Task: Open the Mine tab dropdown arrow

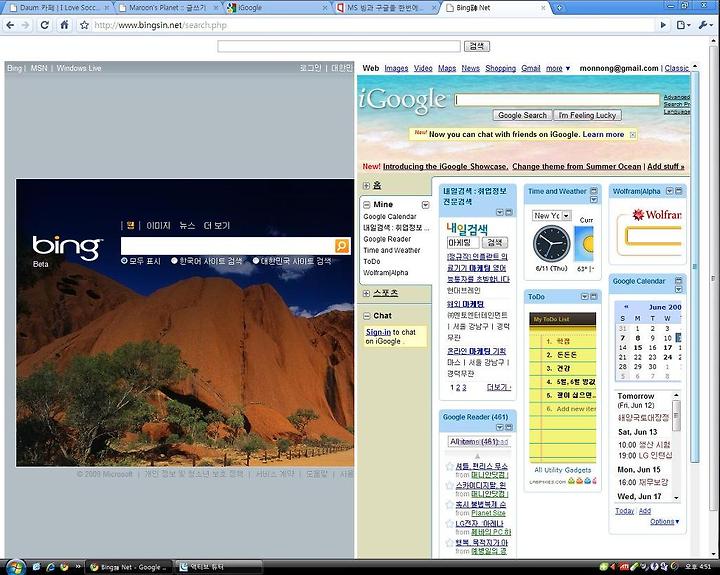Action: (x=426, y=205)
